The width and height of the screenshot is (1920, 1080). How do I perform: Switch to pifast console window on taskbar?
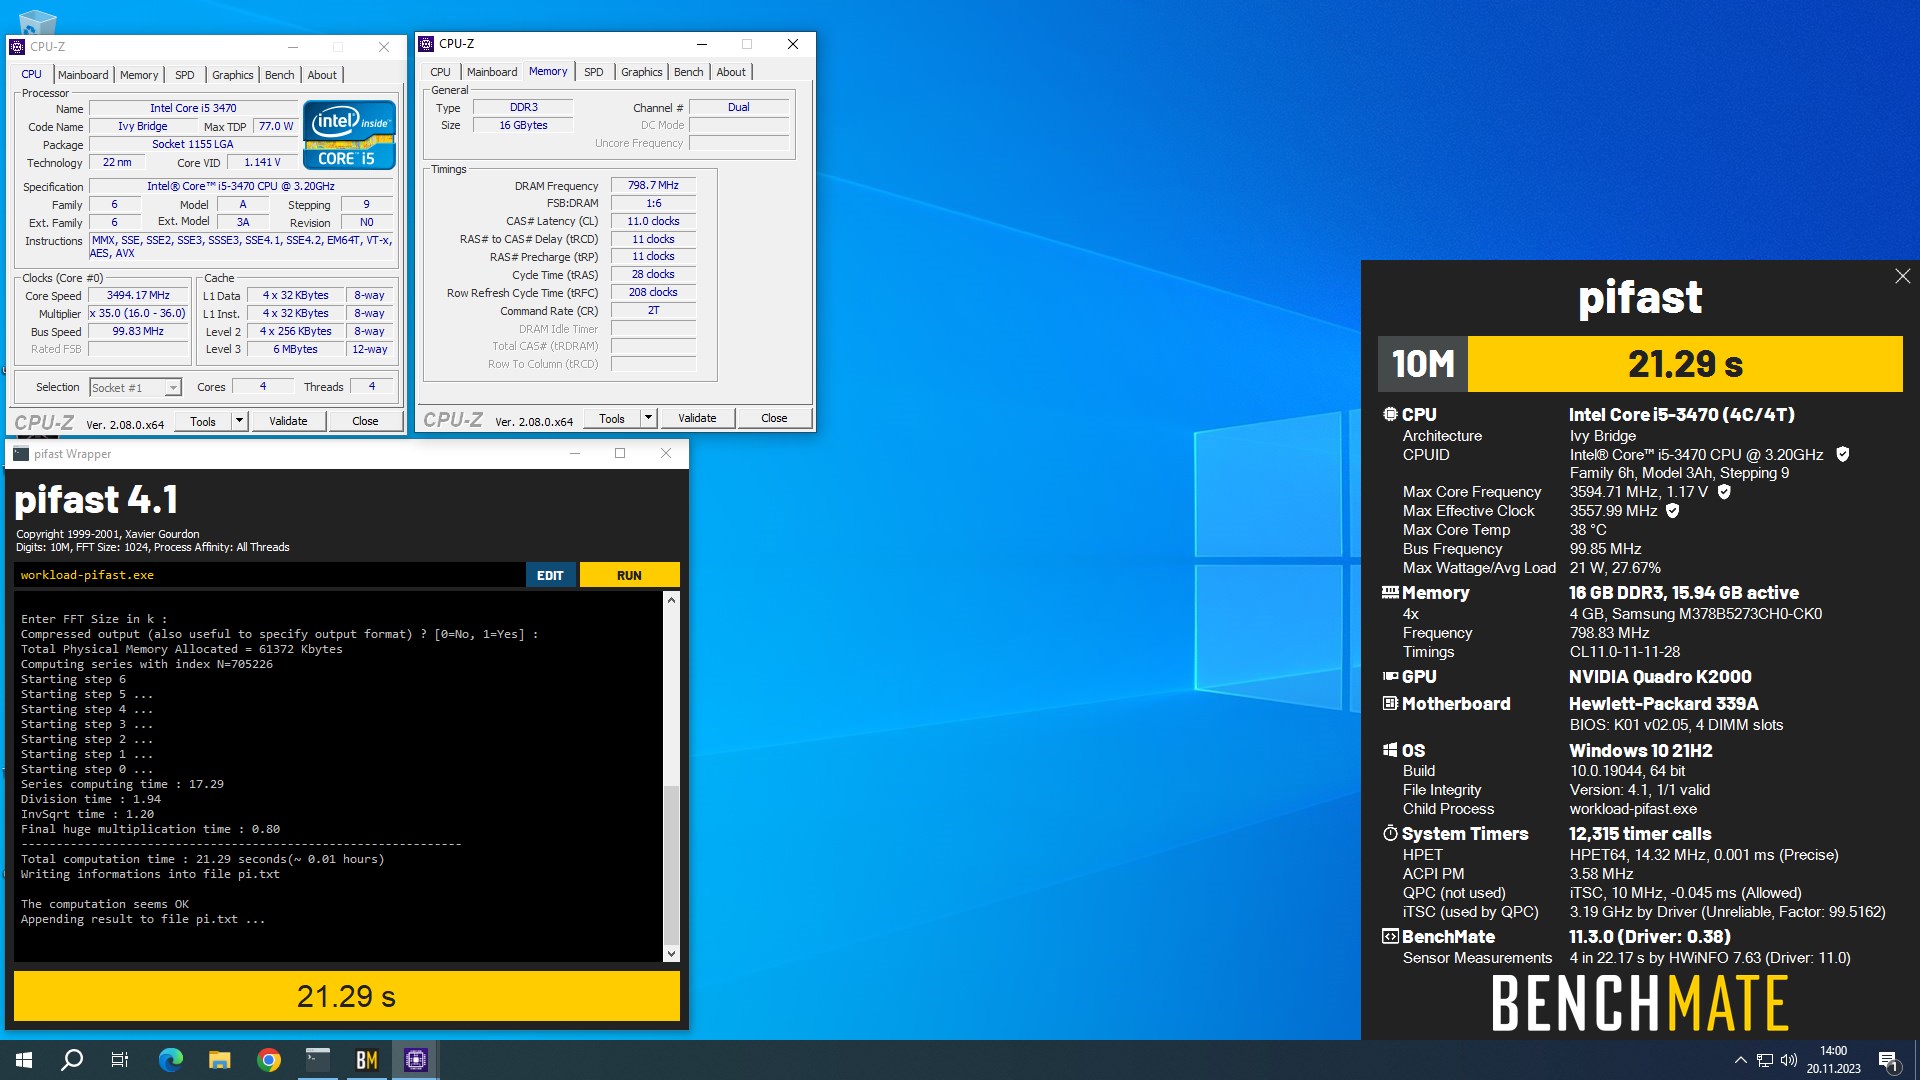pos(318,1060)
